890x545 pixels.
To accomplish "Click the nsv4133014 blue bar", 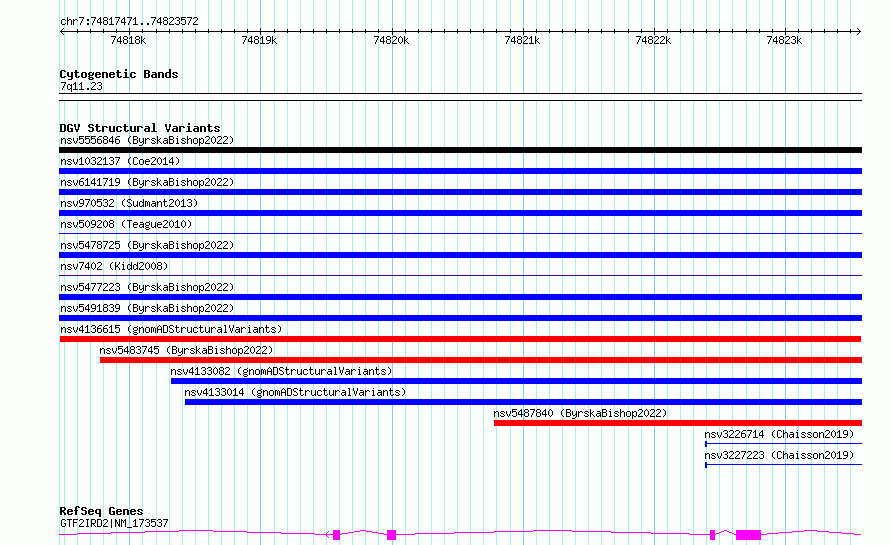I will (523, 402).
